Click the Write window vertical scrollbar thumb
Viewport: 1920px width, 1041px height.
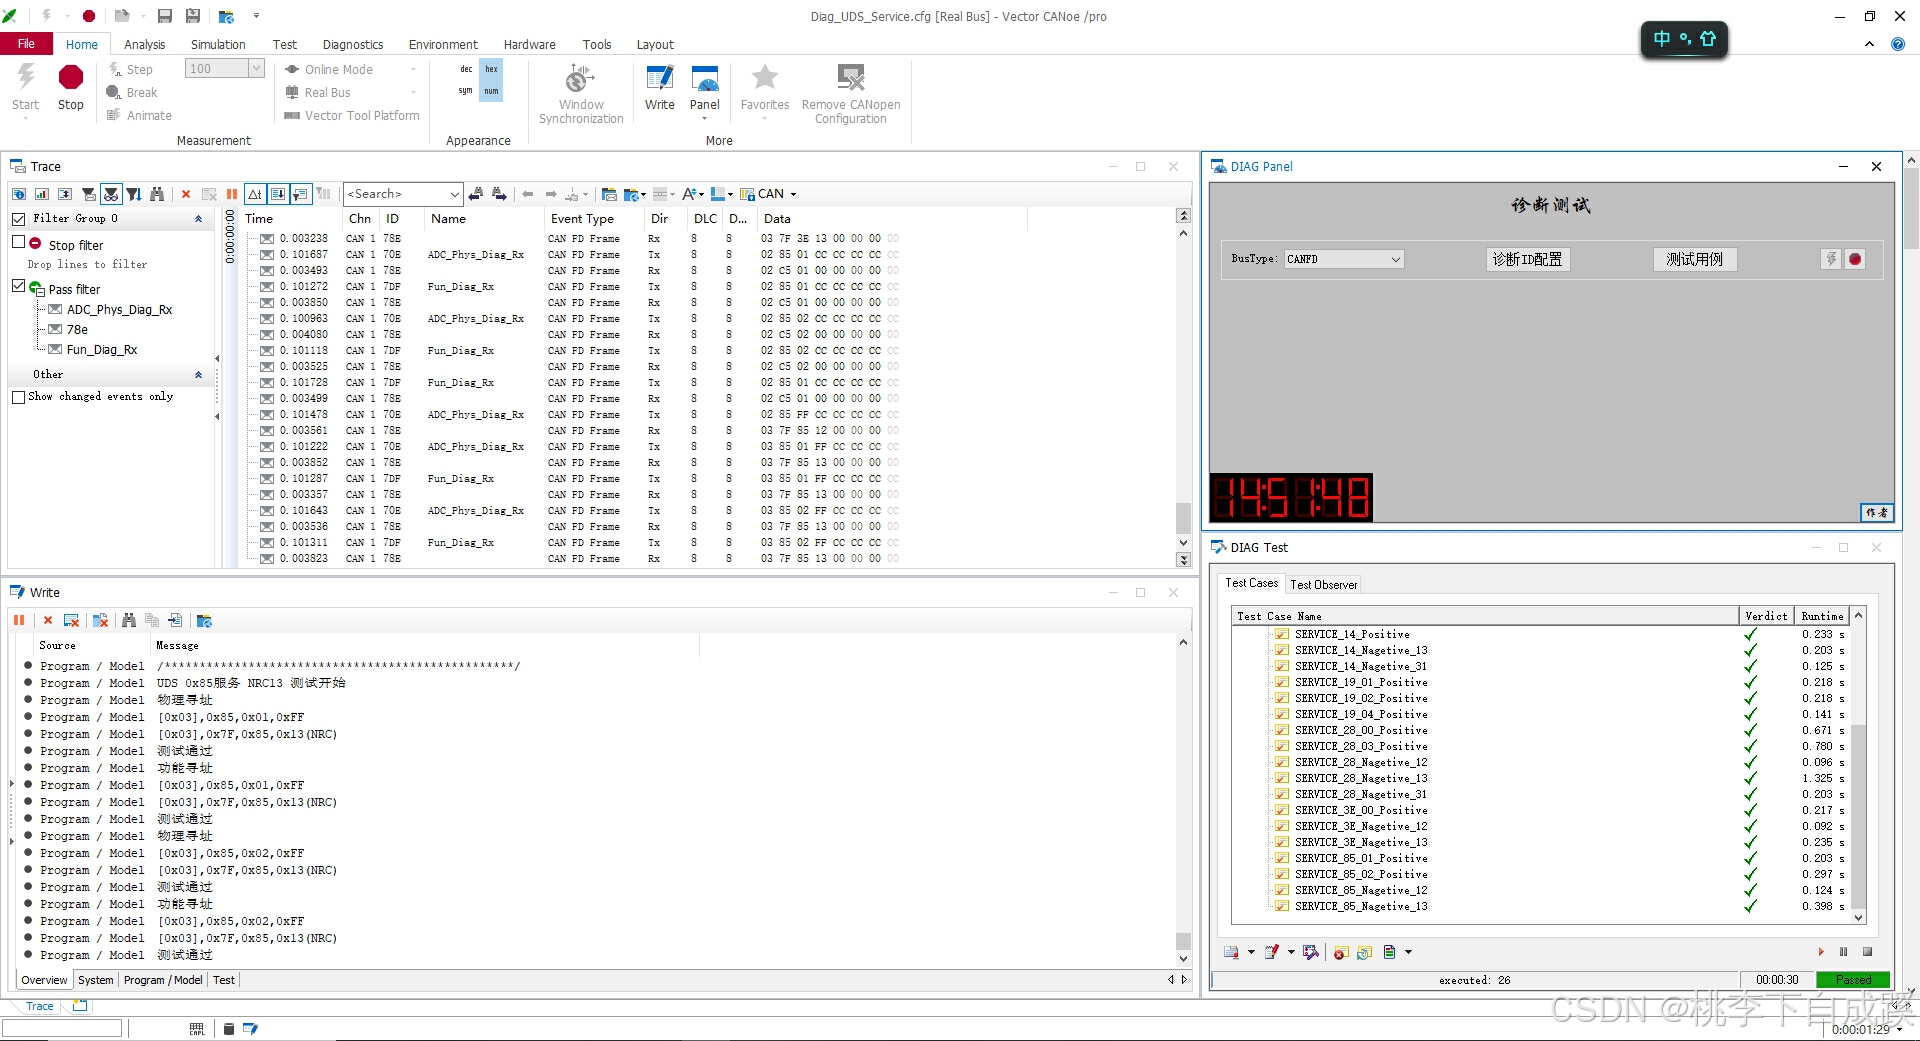(1183, 941)
